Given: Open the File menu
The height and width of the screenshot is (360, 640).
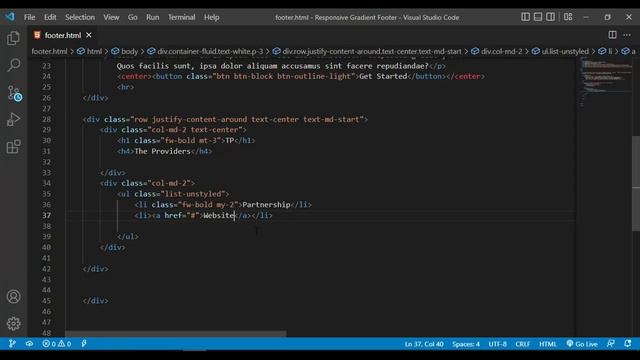Looking at the screenshot, I should point(29,17).
